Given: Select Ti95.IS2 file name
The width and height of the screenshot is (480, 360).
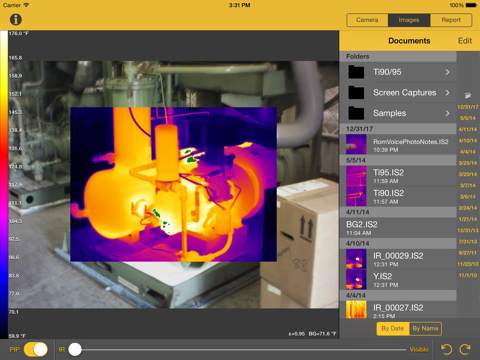Looking at the screenshot, I should (388, 173).
